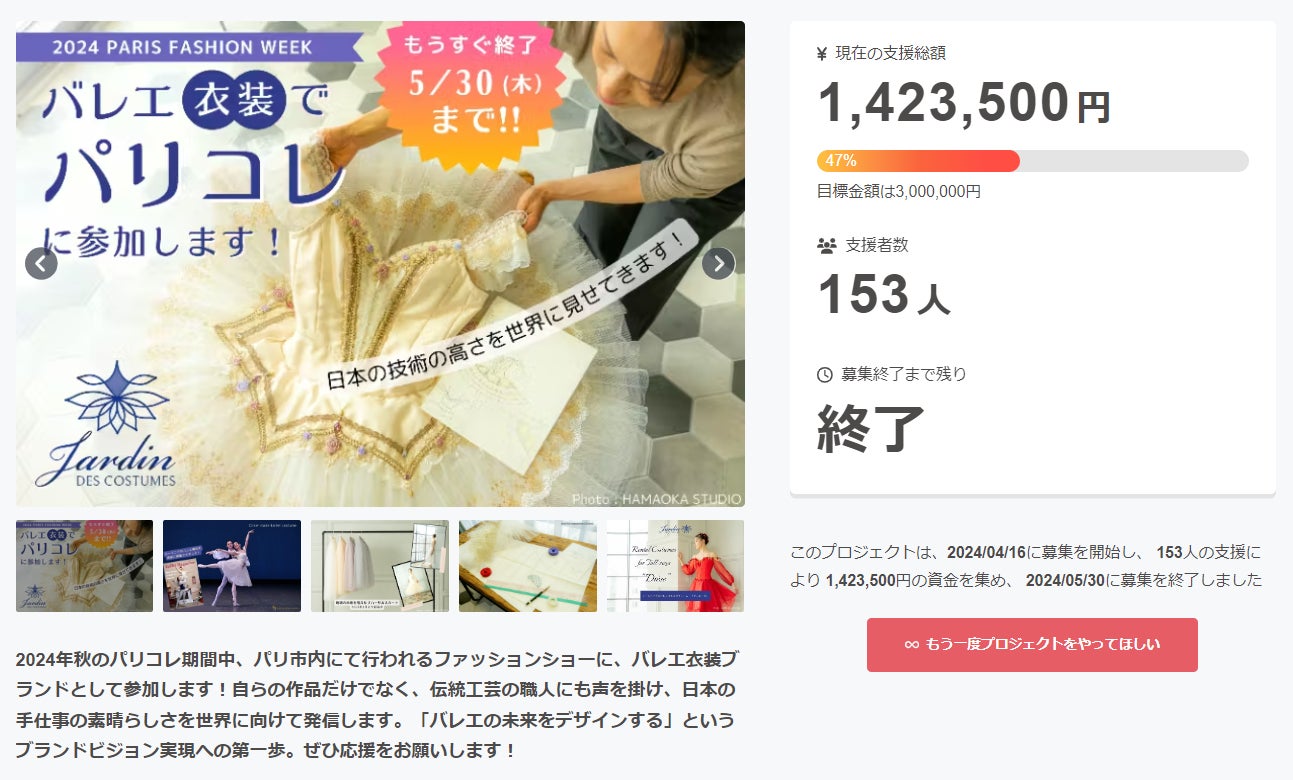Viewport: 1293px width, 780px height.
Task: Click the supporters group icon beside 支援者数
Action: coord(826,245)
